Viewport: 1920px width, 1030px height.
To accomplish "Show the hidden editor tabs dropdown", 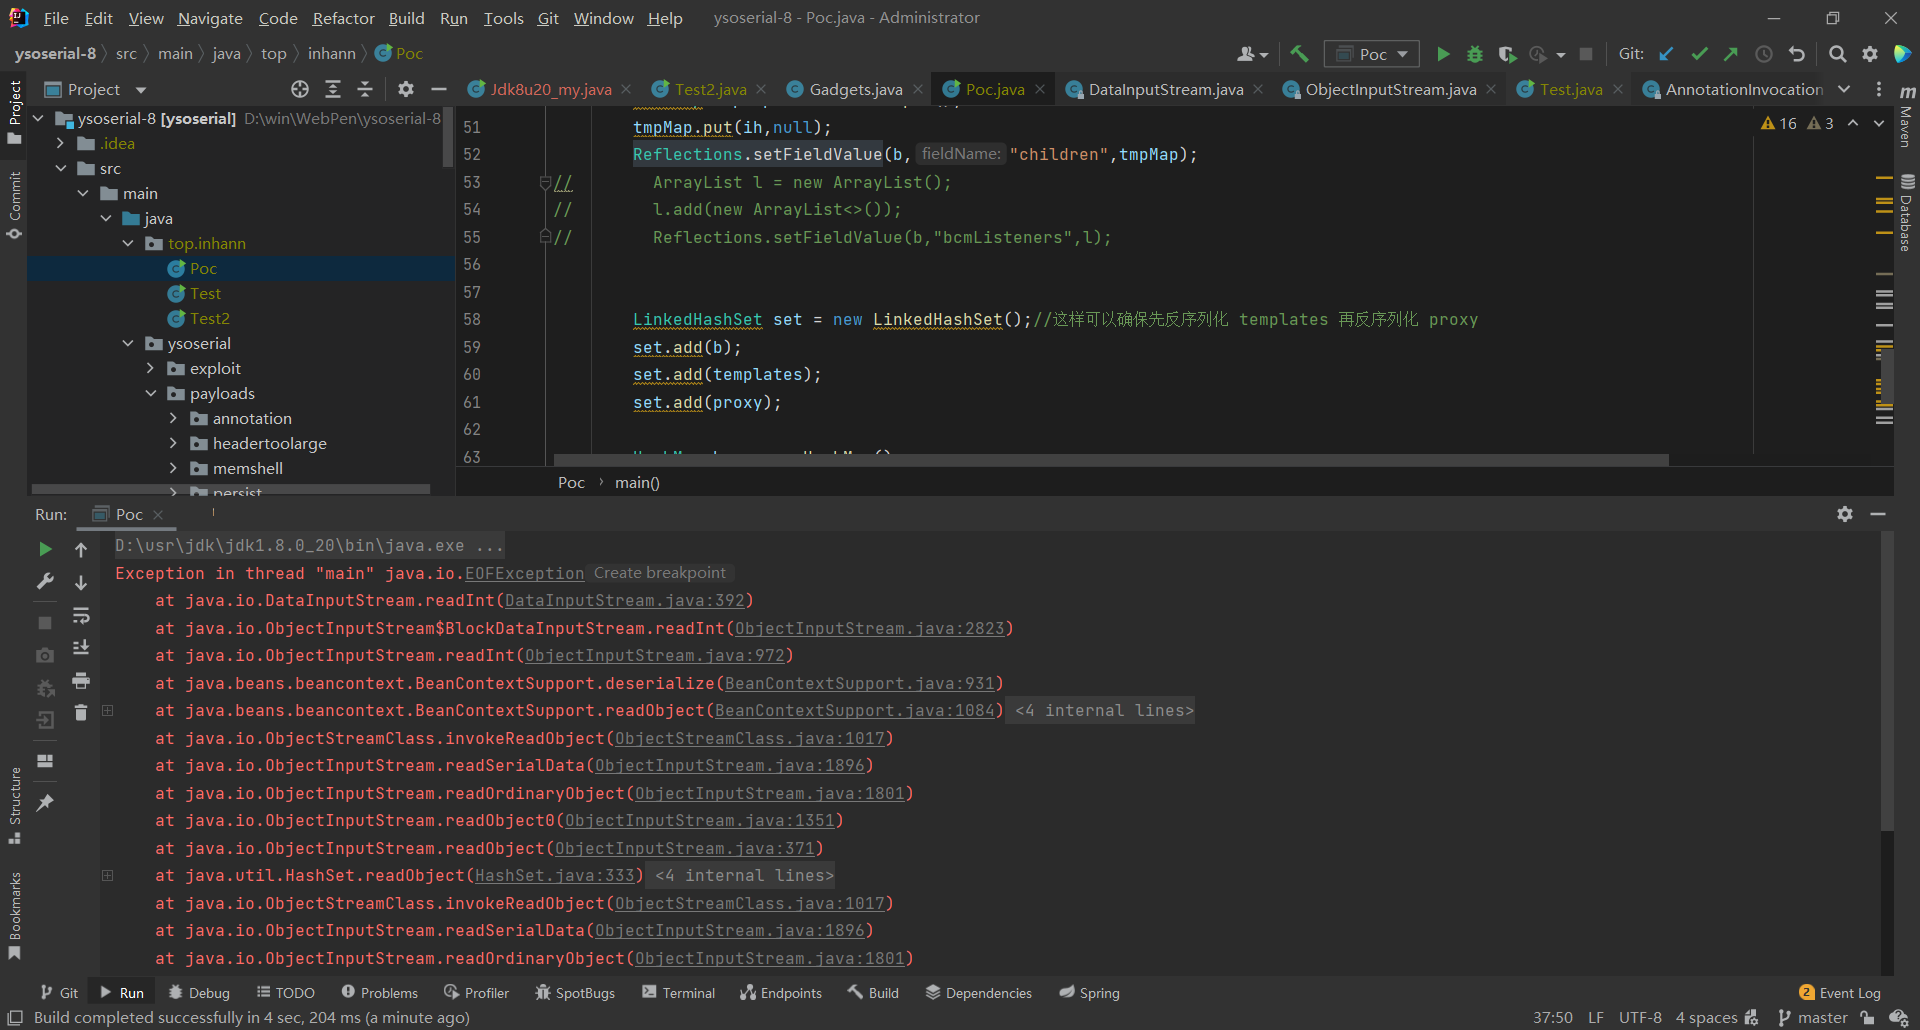I will [1844, 89].
